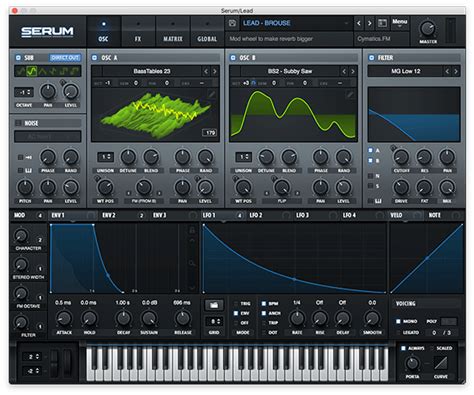Switch to the GLOBAL tab
The image size is (474, 395).
(x=207, y=32)
